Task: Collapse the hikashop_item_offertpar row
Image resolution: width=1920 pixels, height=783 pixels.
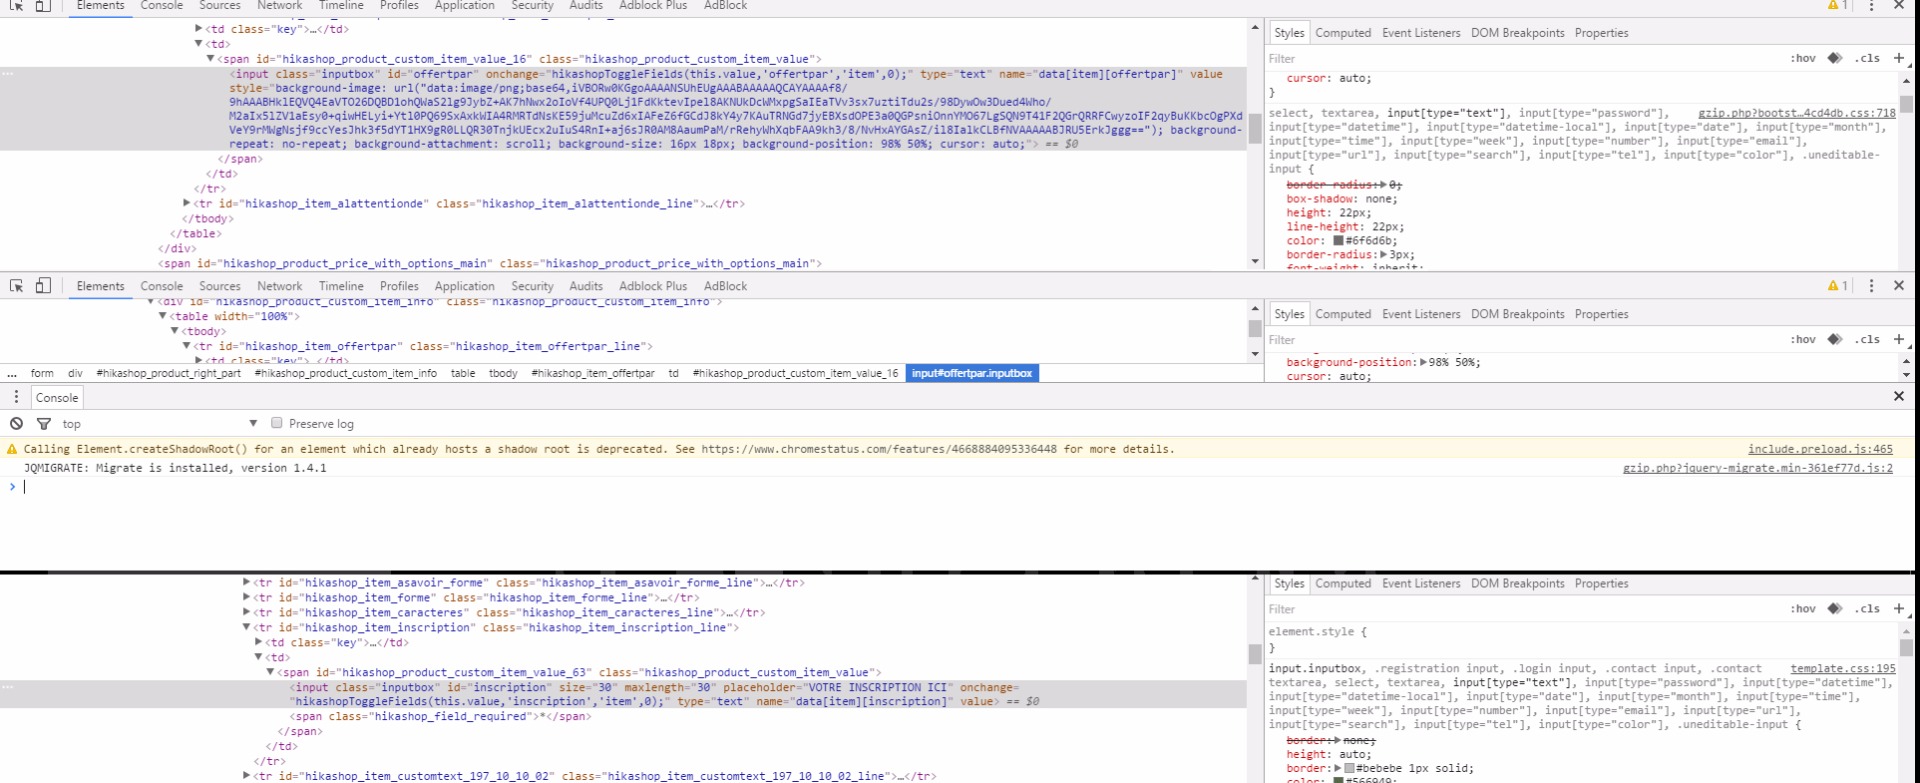Action: tap(187, 346)
